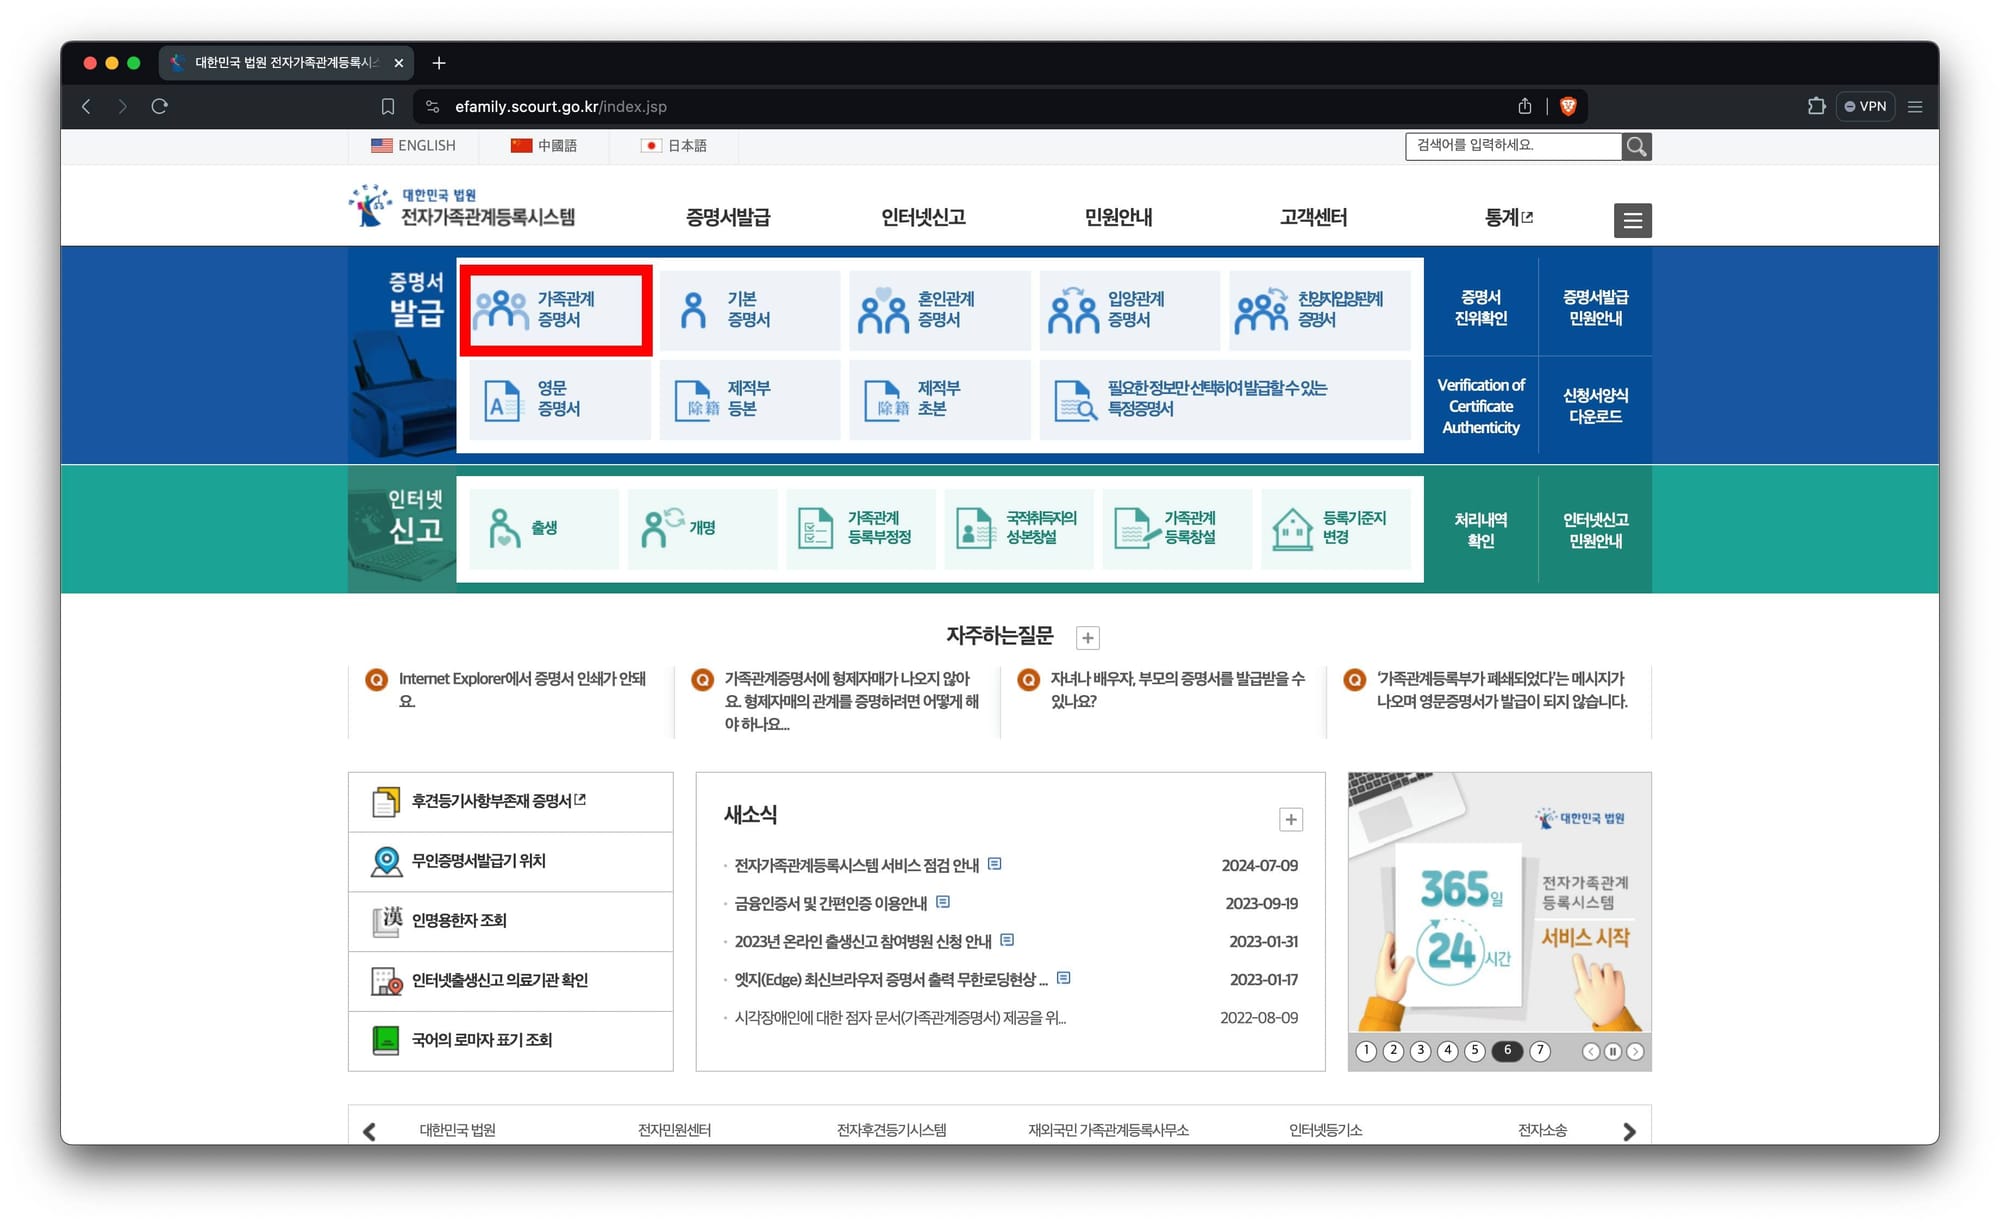Viewport: 2000px width, 1225px height.
Task: Open new browser tab
Action: (x=438, y=63)
